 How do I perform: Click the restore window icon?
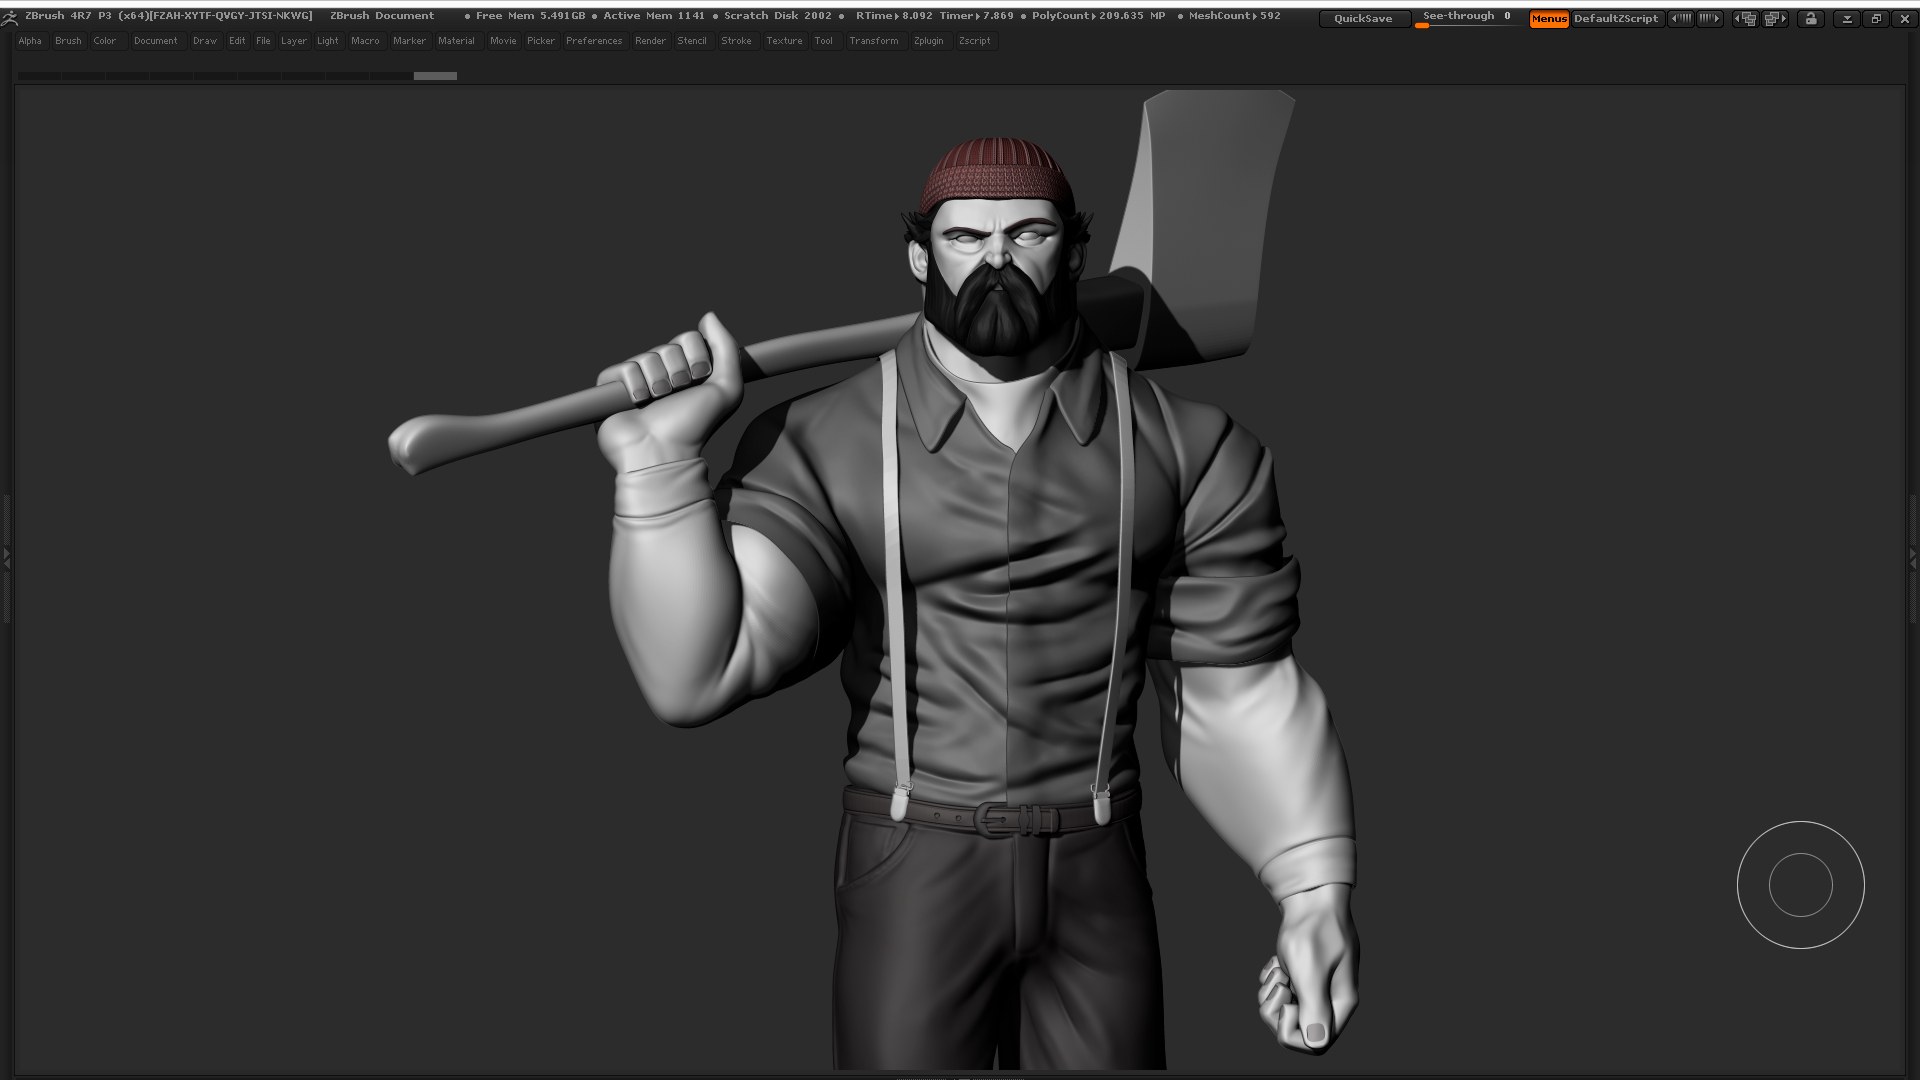tap(1876, 18)
